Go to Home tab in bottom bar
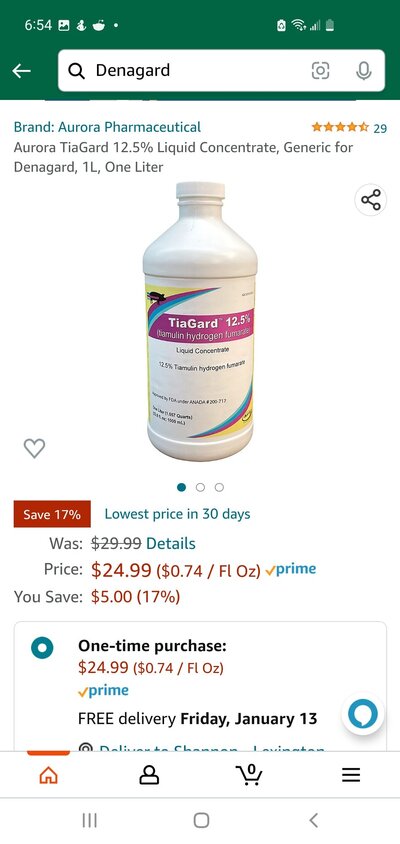 tap(48, 775)
